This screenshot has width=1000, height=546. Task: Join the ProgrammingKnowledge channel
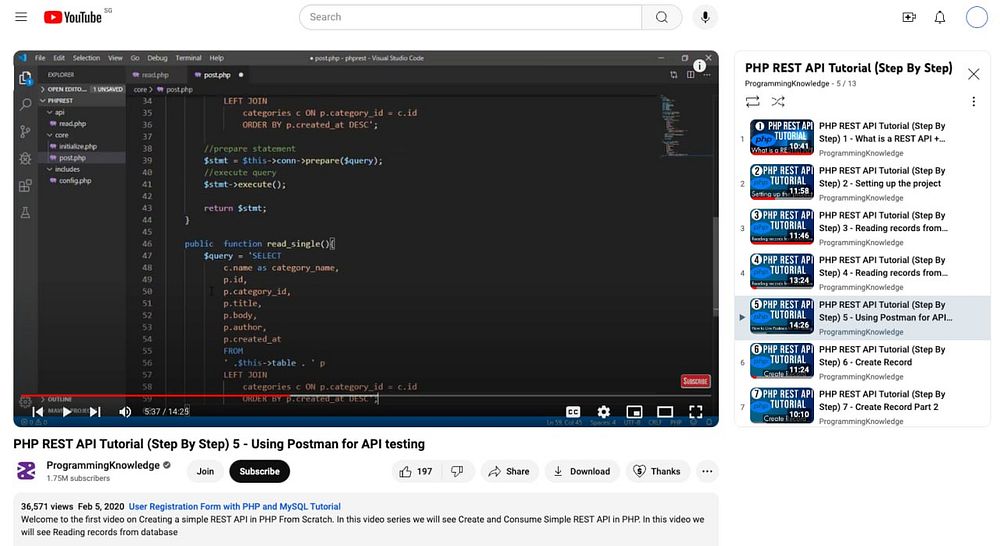[x=205, y=471]
